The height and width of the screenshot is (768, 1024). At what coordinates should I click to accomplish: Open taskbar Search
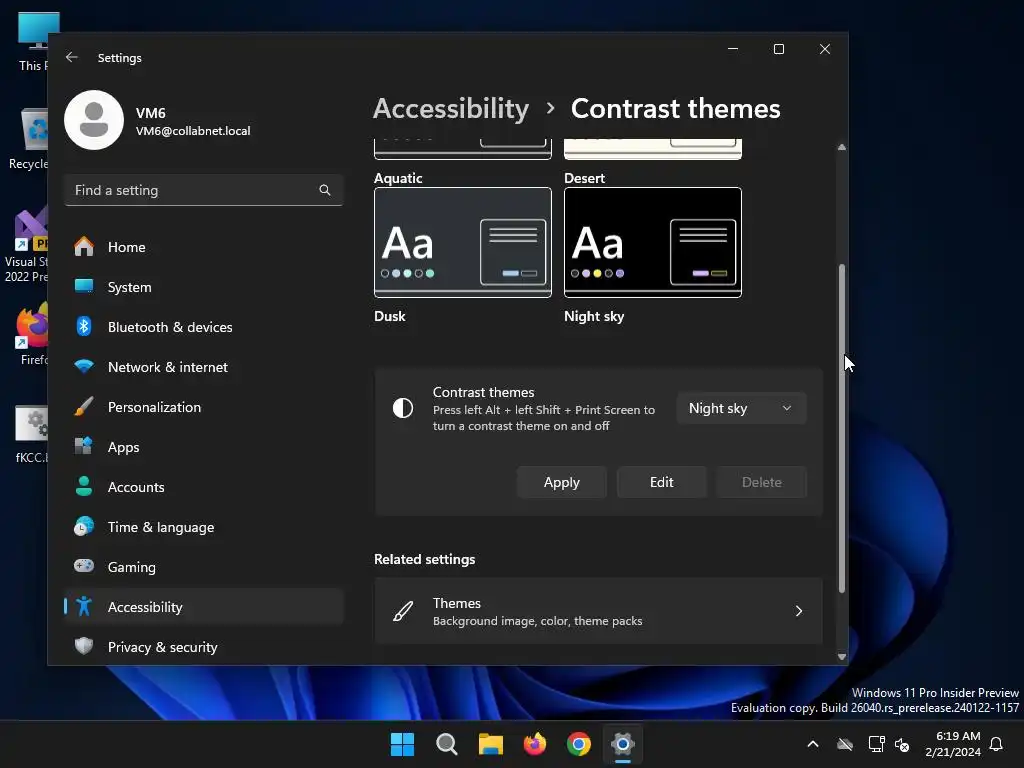point(447,744)
